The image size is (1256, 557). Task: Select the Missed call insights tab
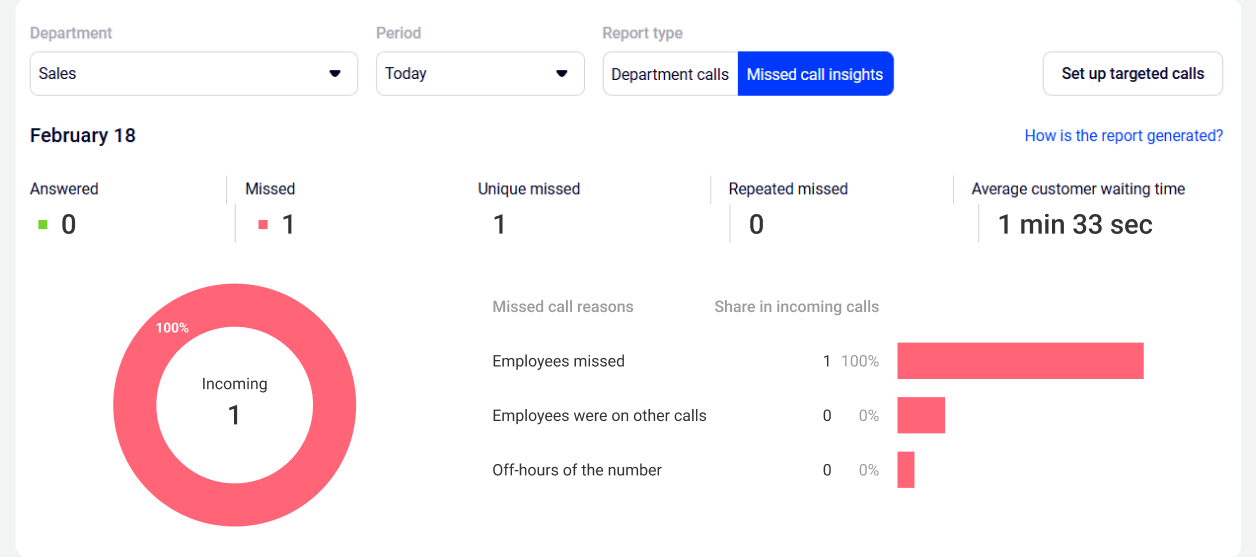[x=815, y=74]
